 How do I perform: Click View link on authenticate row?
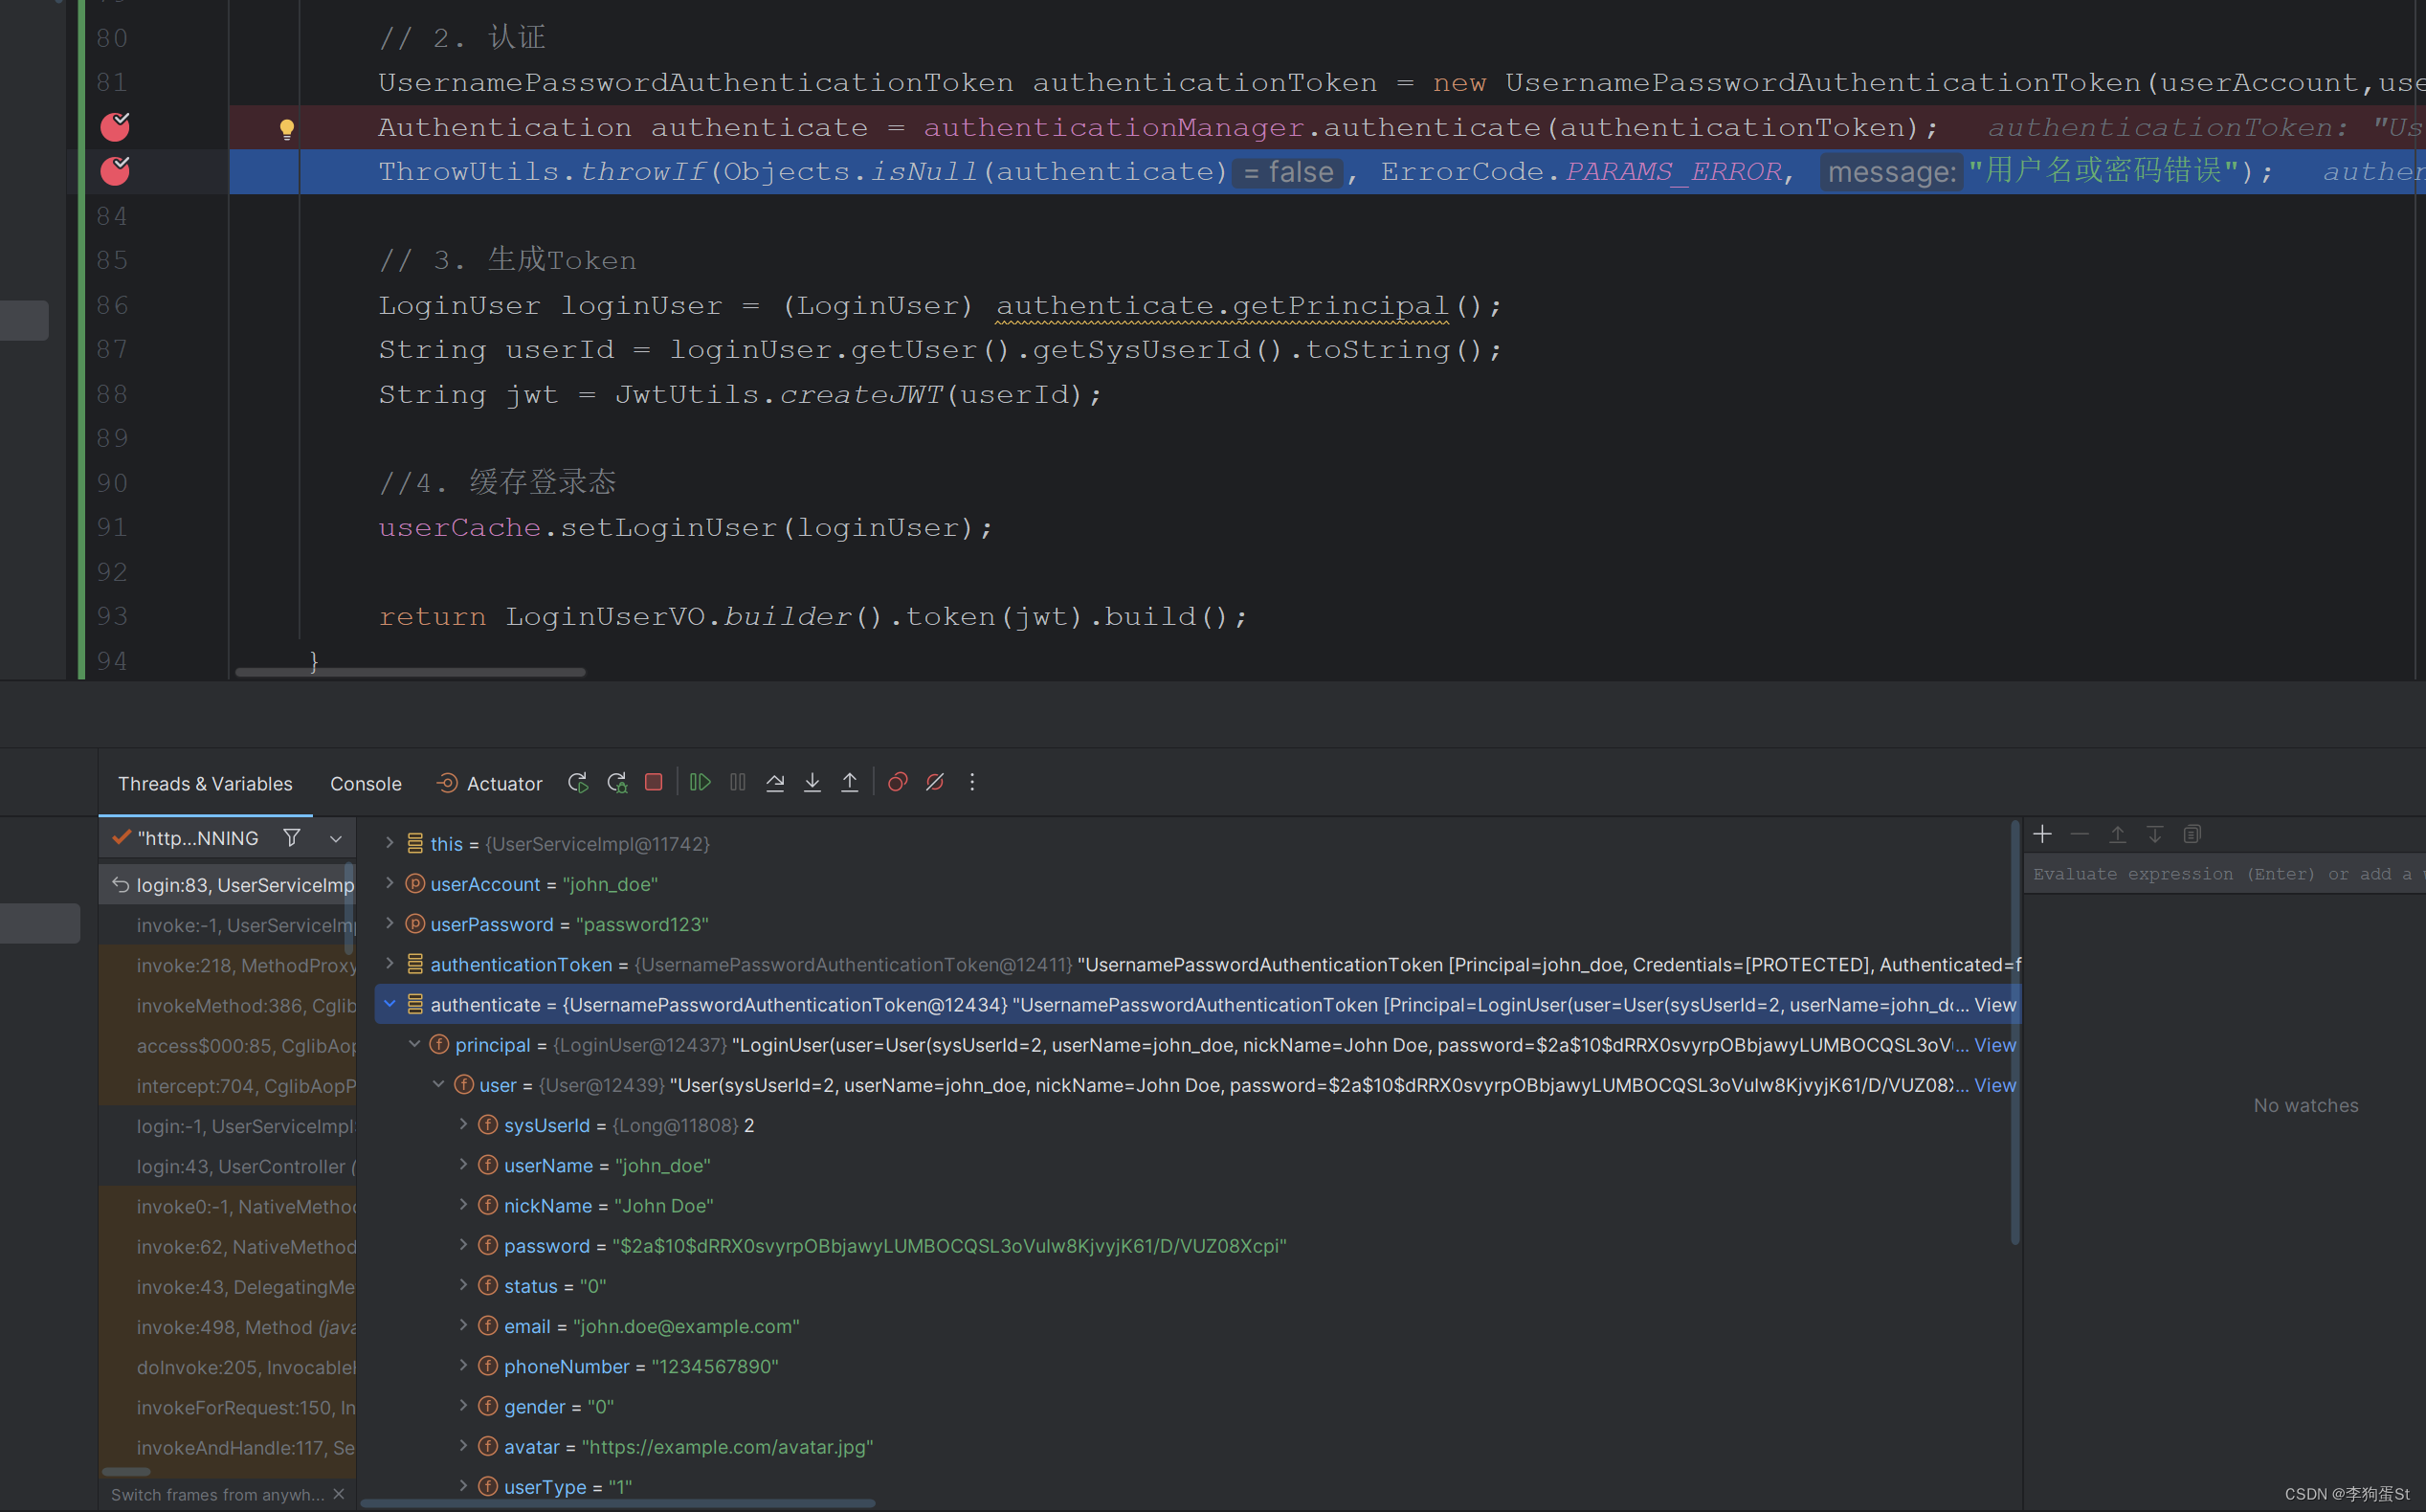pyautogui.click(x=1995, y=1005)
